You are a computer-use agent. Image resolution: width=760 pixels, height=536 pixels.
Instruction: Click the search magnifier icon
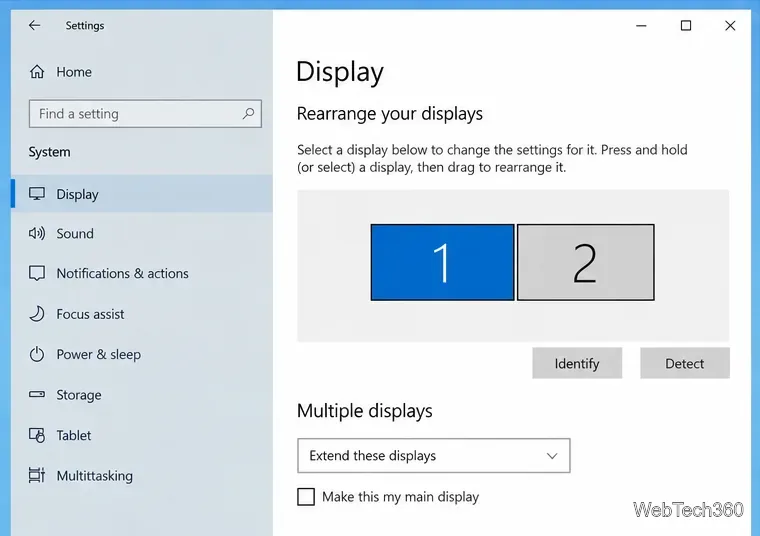248,114
